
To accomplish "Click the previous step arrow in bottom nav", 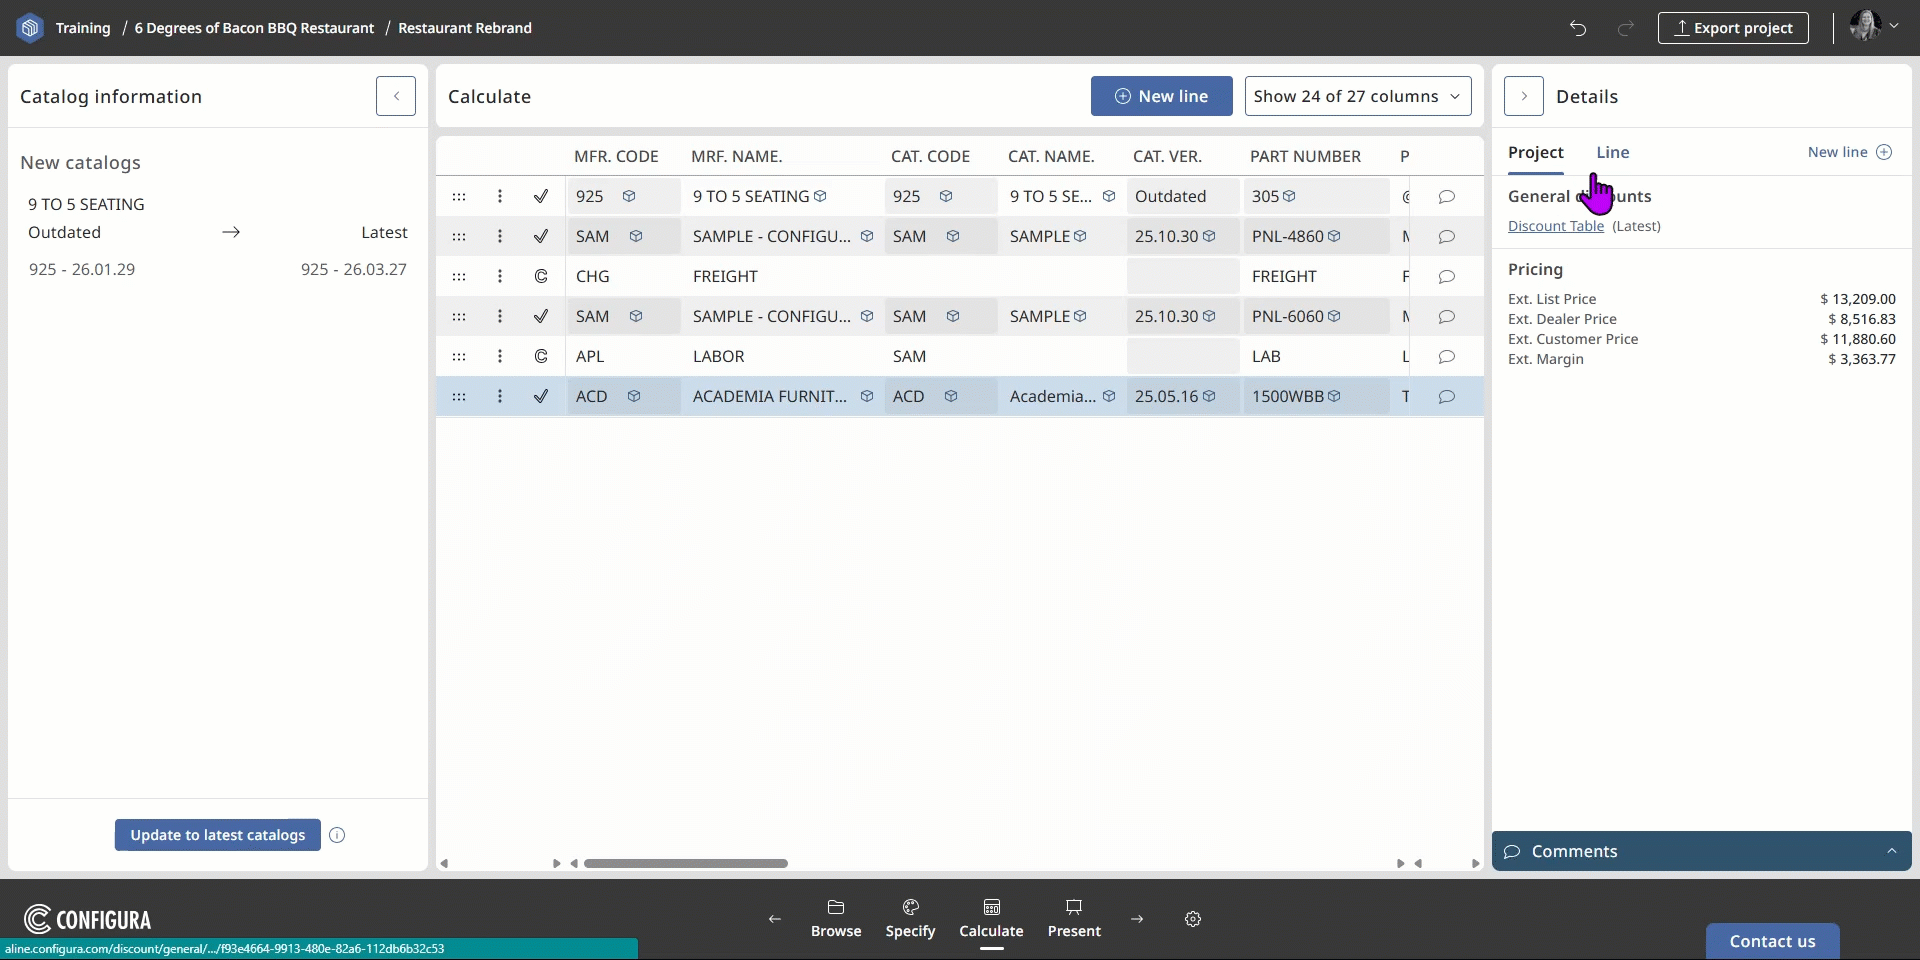I will [775, 919].
